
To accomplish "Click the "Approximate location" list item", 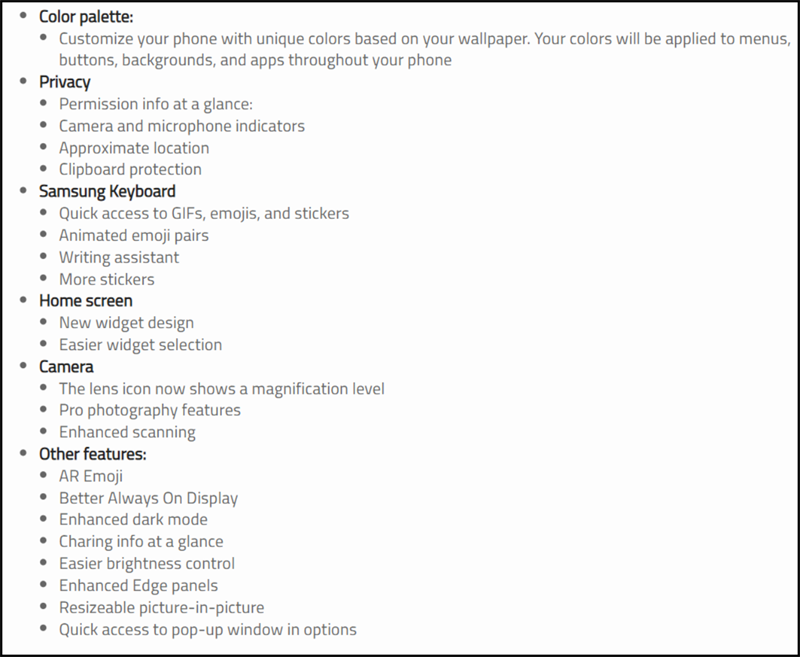I will click(134, 148).
